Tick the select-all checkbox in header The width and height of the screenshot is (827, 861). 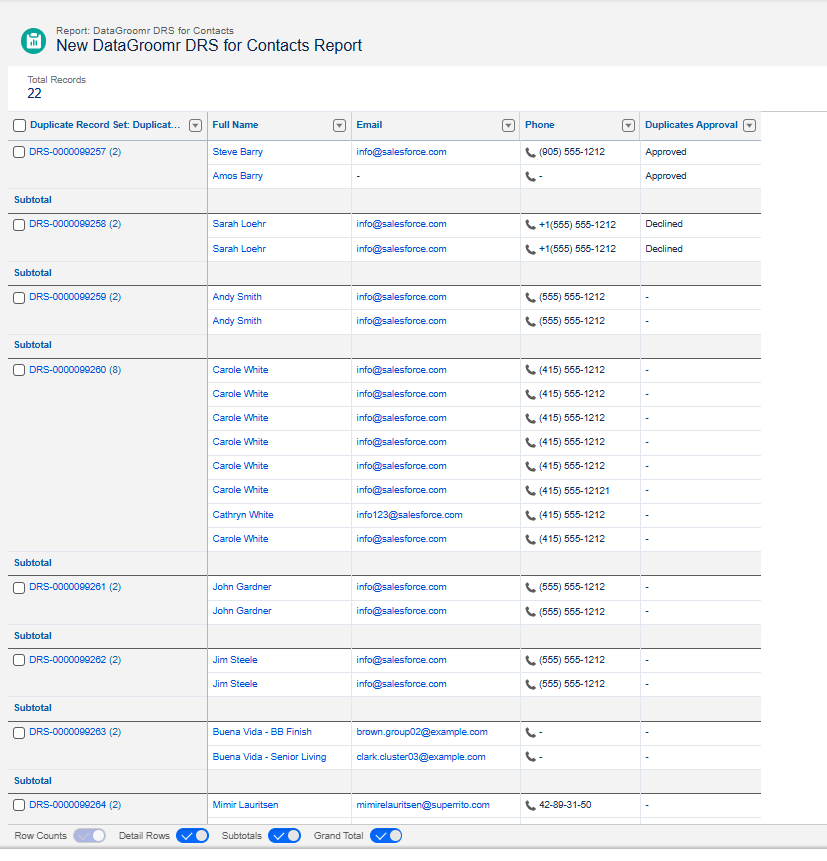coord(19,125)
